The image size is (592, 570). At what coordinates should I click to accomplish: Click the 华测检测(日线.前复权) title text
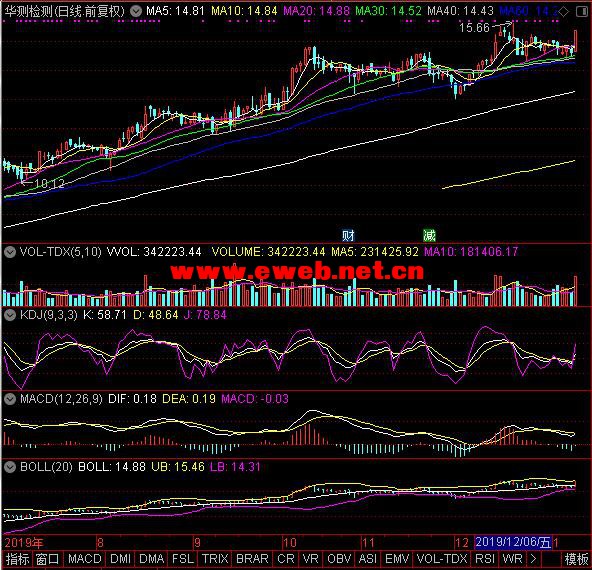65,11
